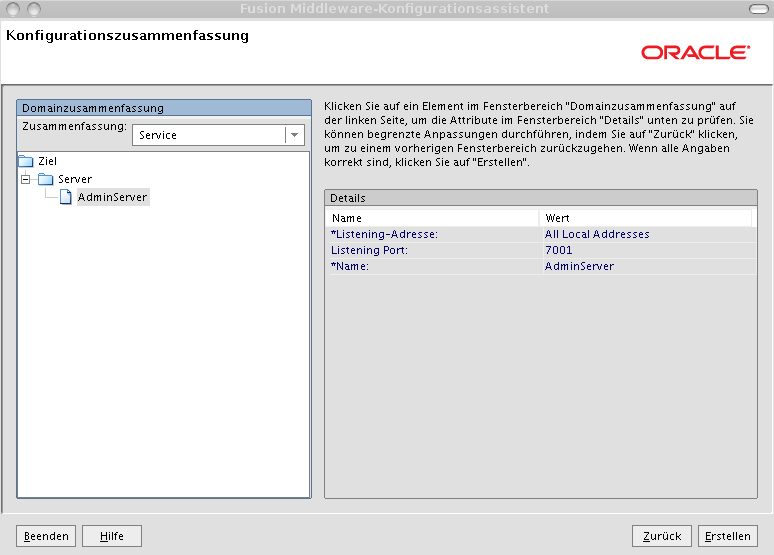774x555 pixels.
Task: Click the AdminServer document icon
Action: coord(66,197)
